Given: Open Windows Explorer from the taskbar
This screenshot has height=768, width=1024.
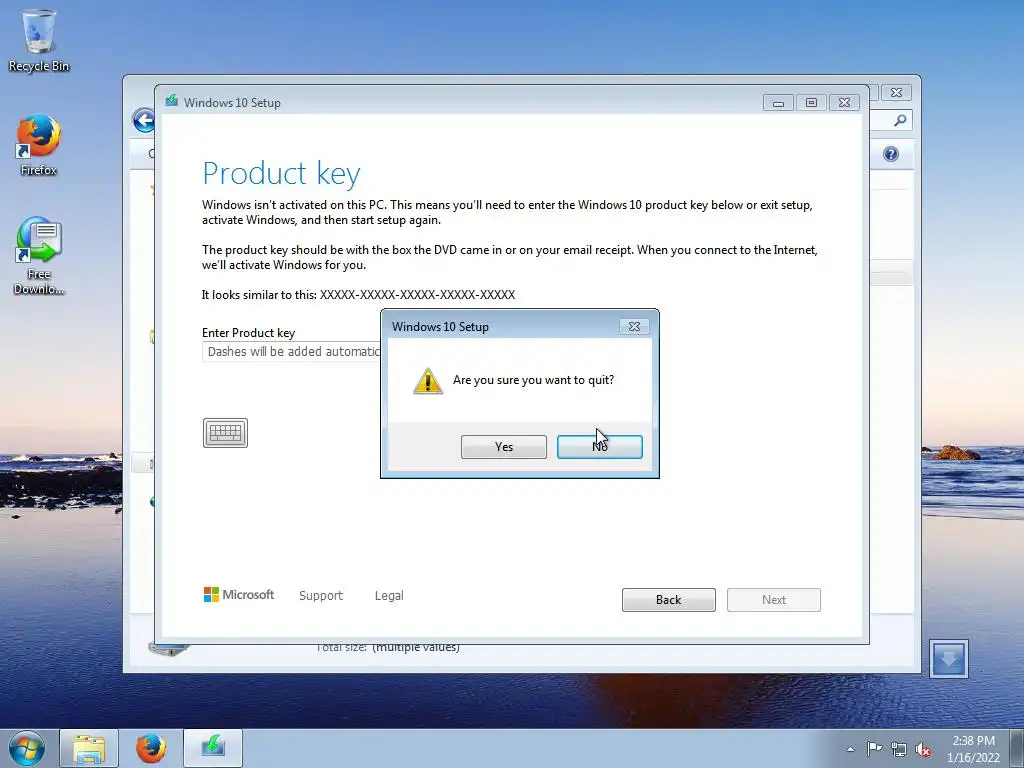Looking at the screenshot, I should (89, 748).
